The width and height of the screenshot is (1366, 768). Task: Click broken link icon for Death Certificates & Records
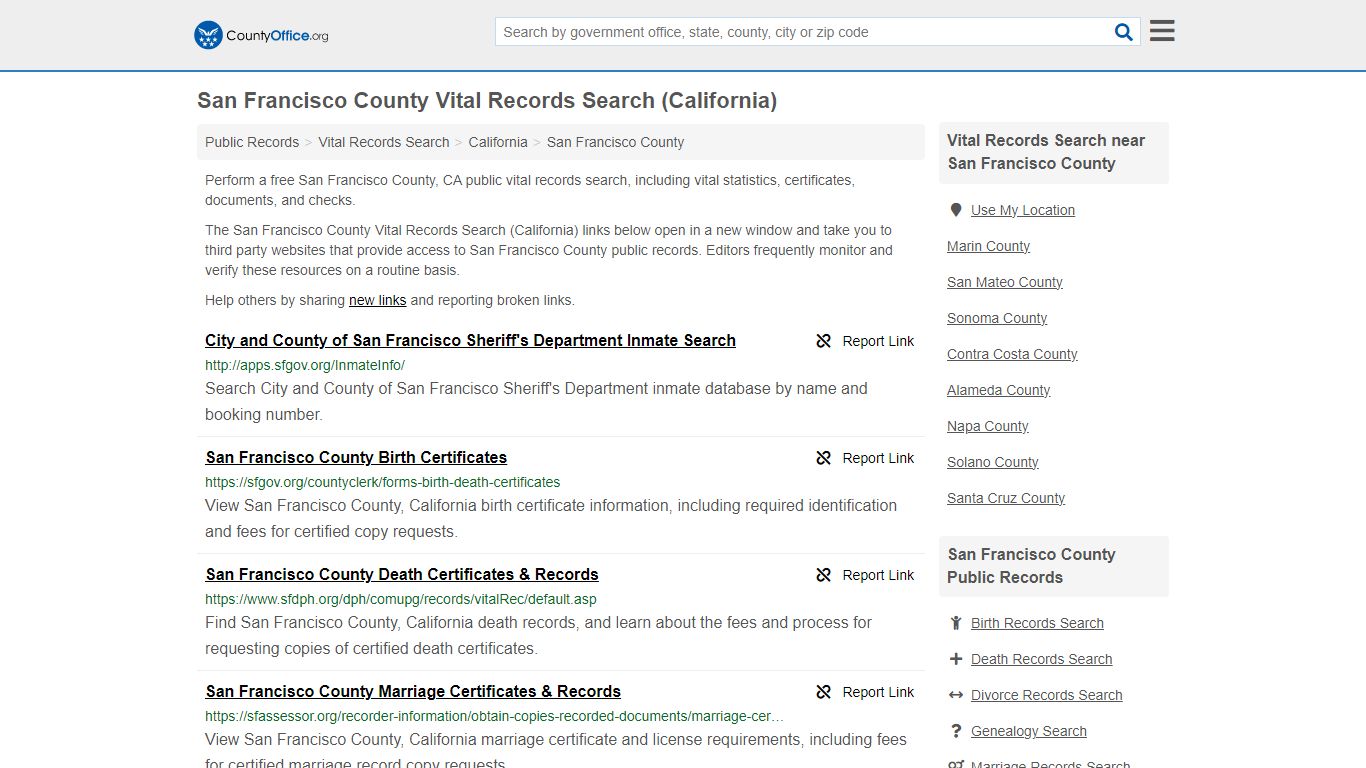coord(823,575)
